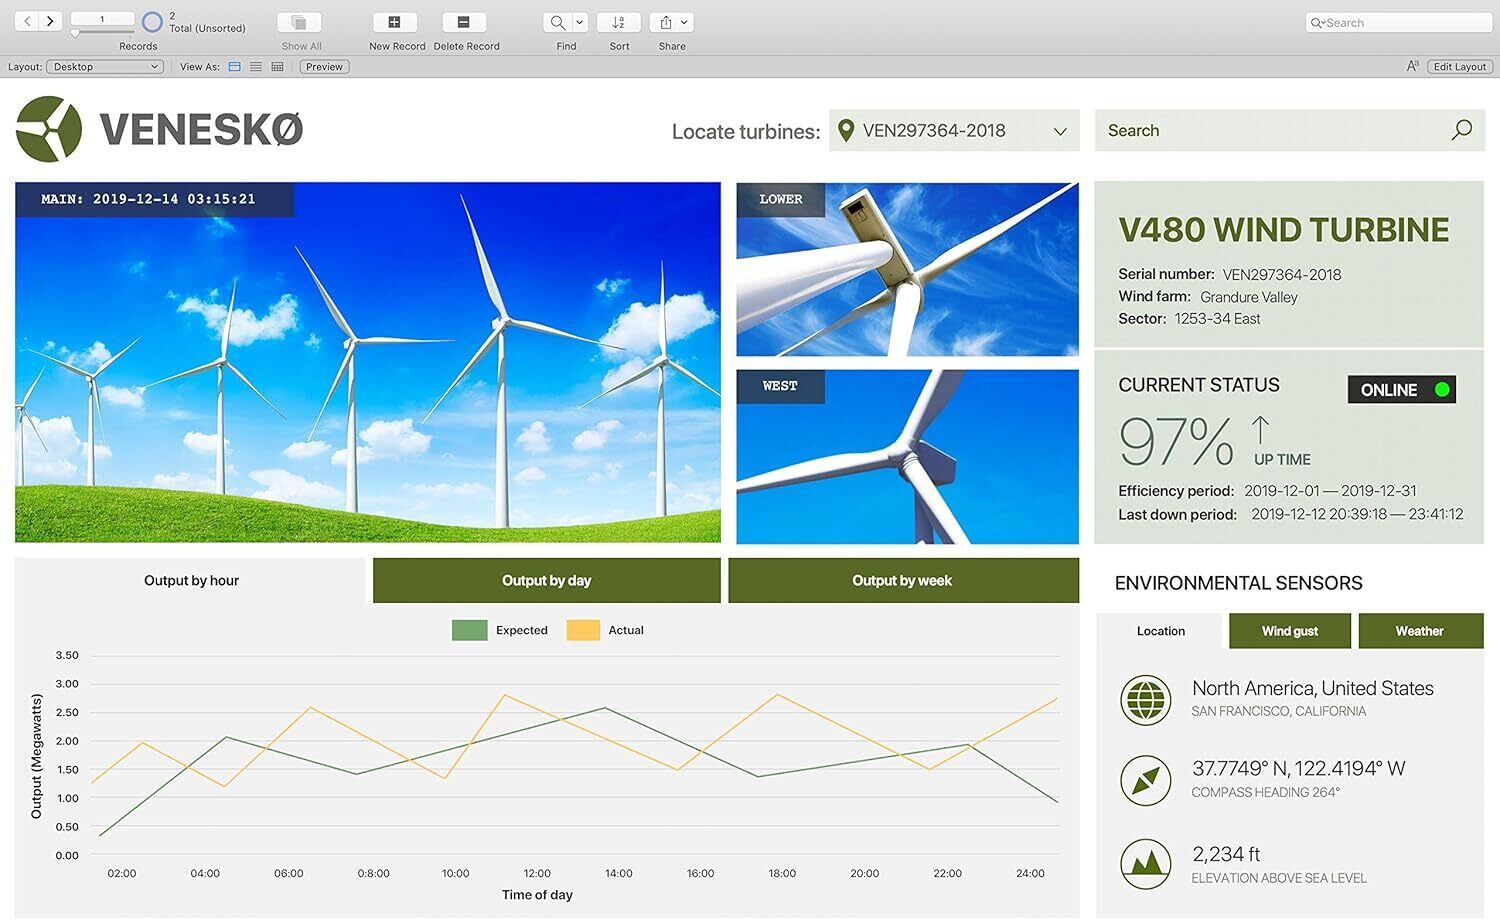Image resolution: width=1500 pixels, height=920 pixels.
Task: Toggle the ONLINE status indicator
Action: click(x=1401, y=389)
